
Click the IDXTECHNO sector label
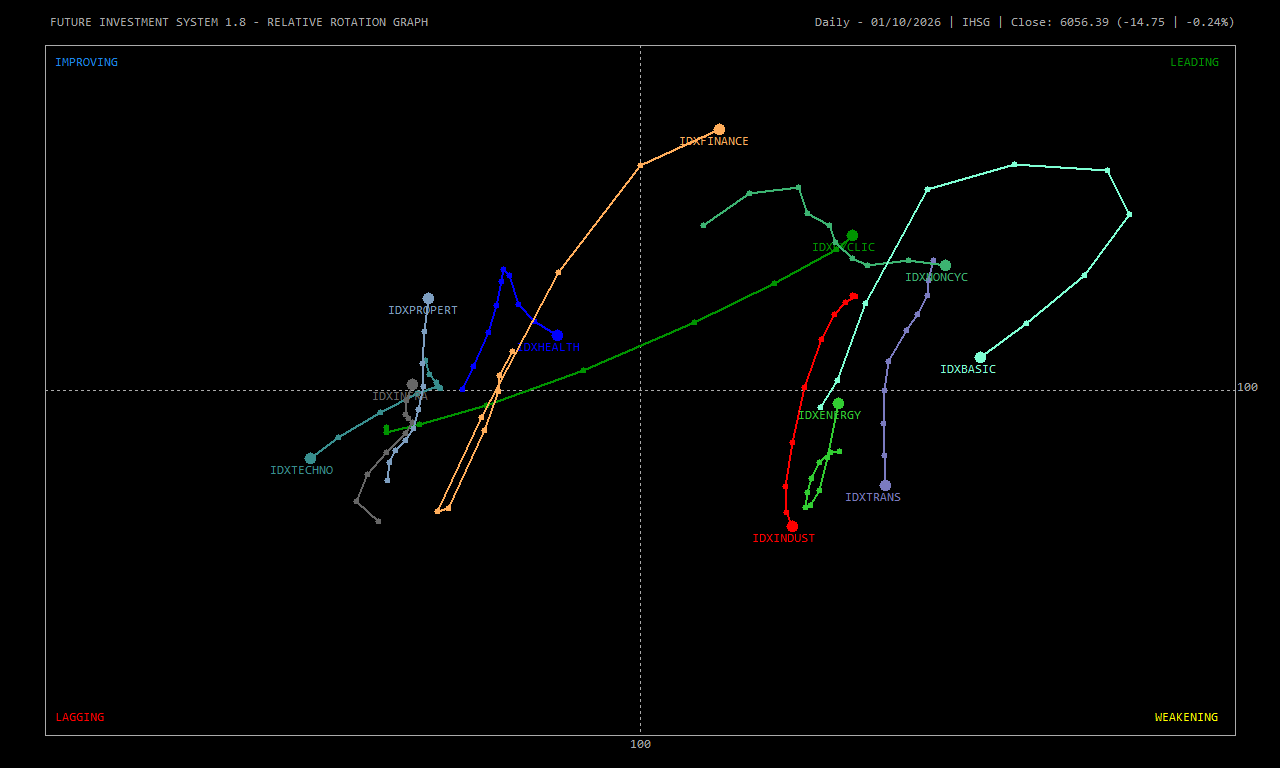click(302, 471)
